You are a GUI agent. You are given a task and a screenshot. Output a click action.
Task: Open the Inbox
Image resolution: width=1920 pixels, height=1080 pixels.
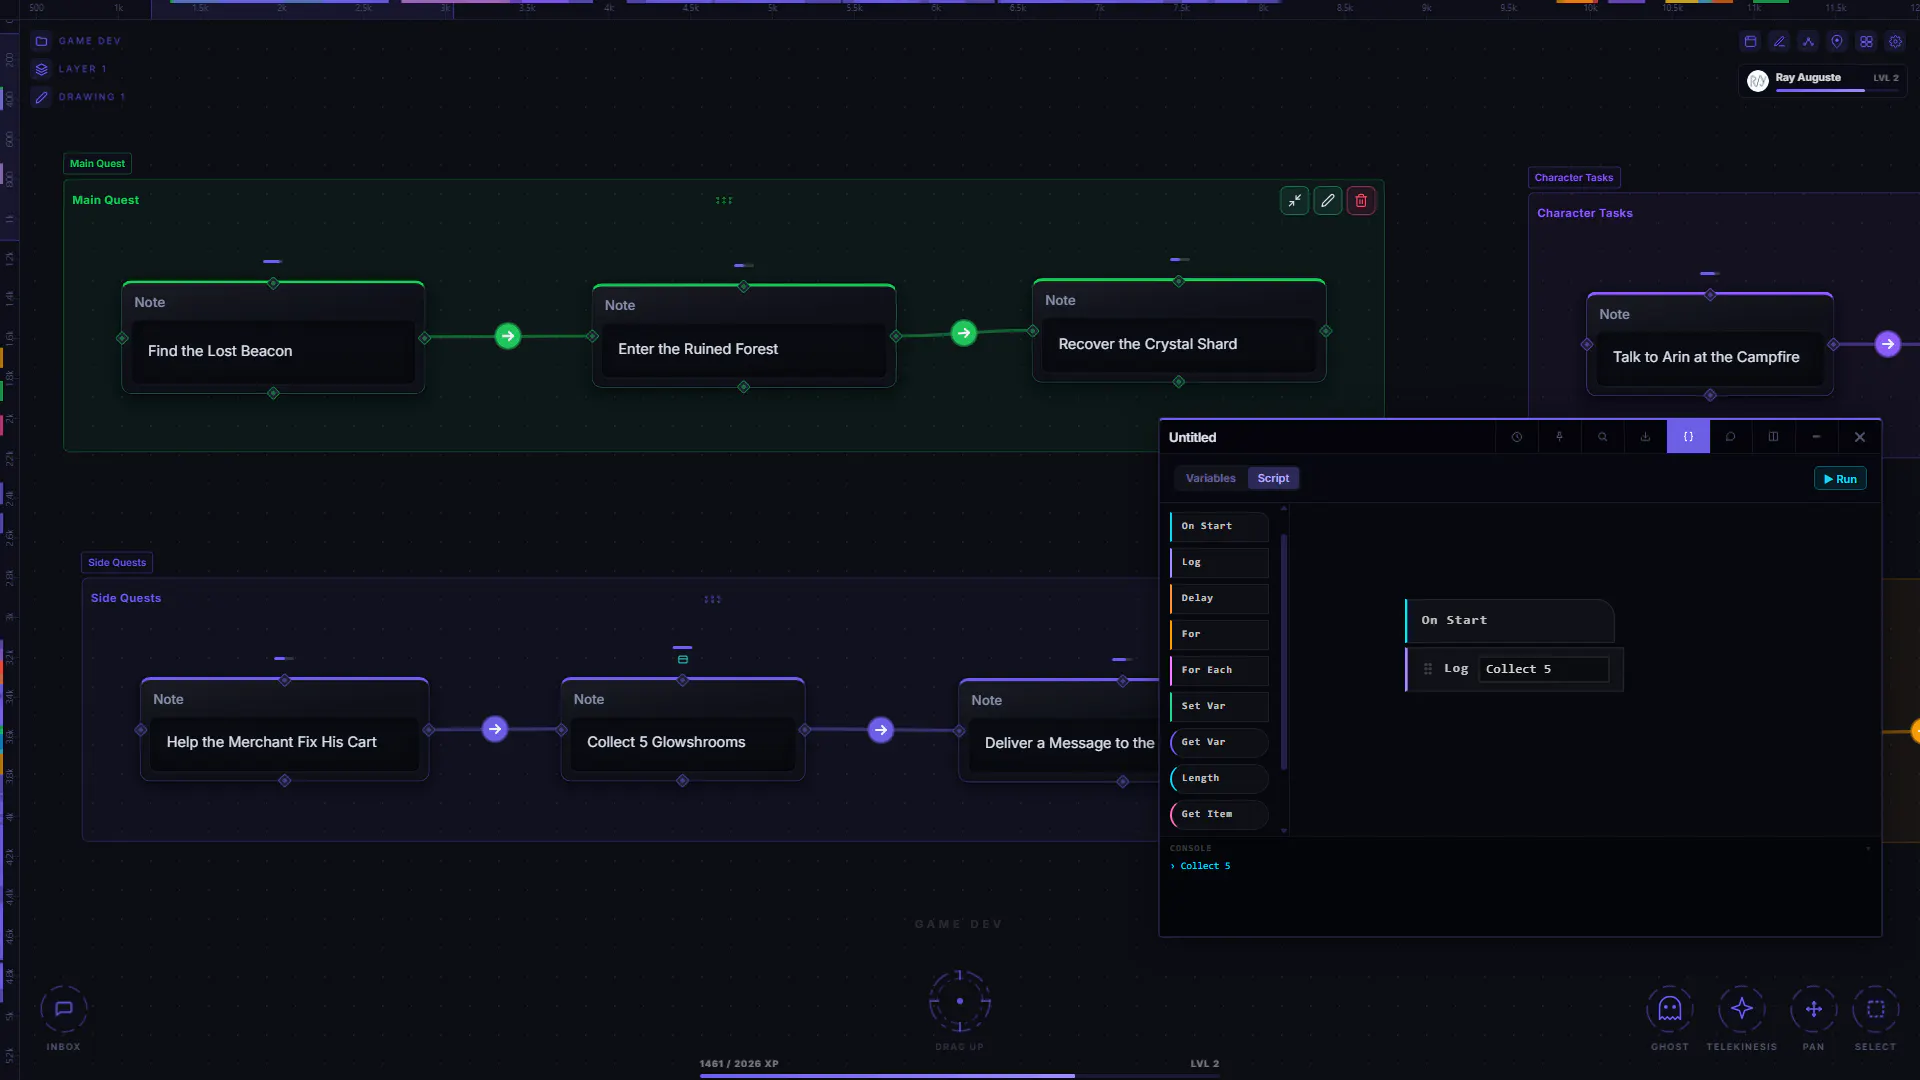coord(64,1010)
